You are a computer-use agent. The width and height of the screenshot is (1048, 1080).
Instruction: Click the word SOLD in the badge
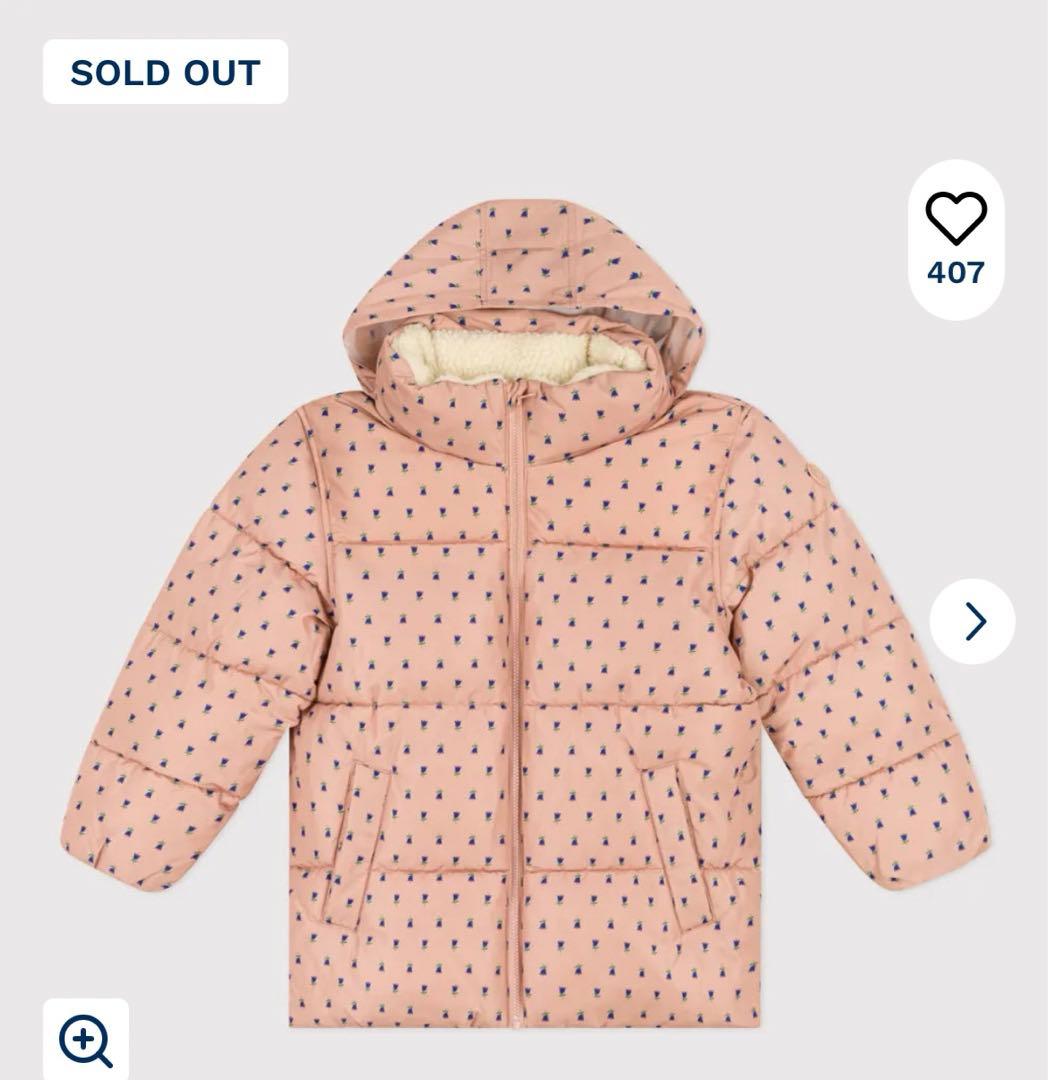click(110, 72)
